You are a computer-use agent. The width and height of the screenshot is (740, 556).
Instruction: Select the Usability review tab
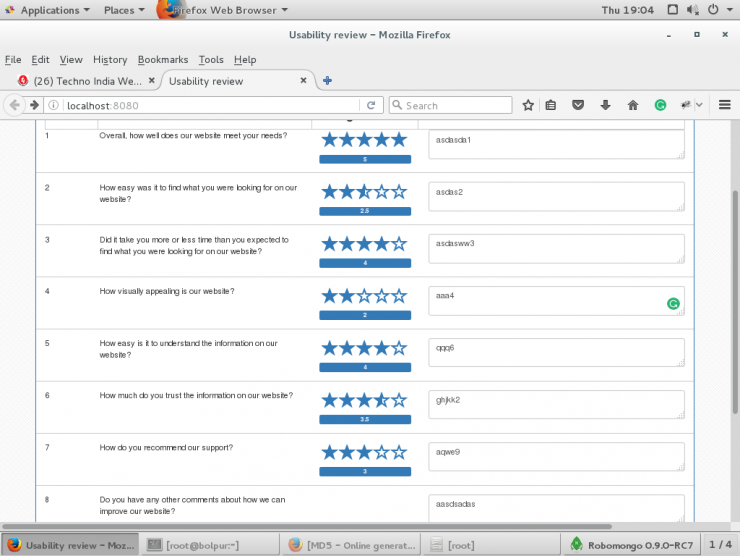coord(238,81)
